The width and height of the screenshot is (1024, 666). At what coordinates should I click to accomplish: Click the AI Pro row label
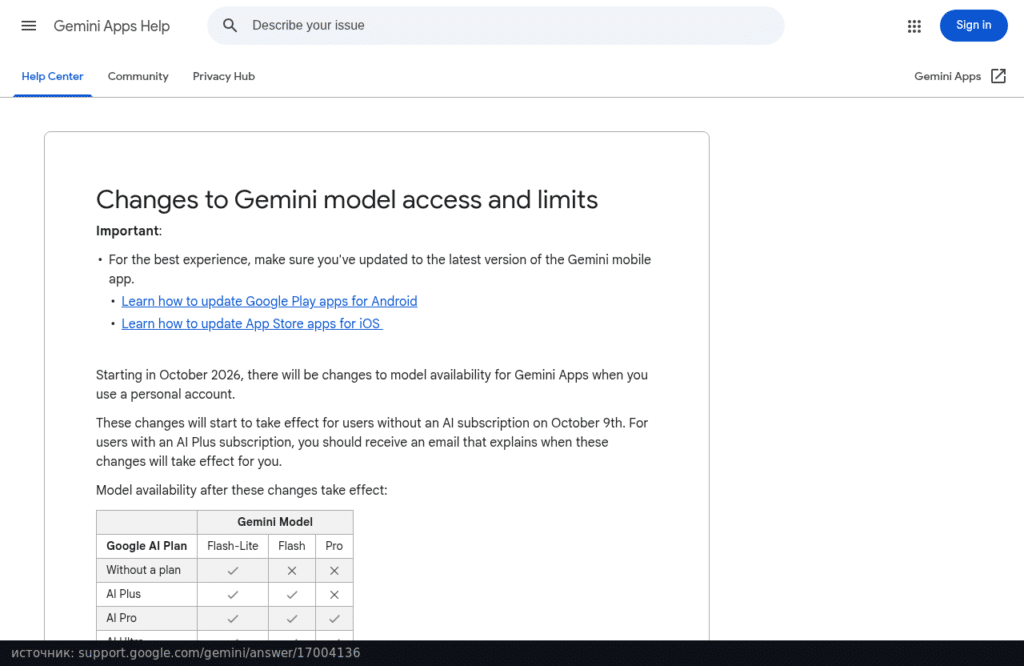[121, 618]
